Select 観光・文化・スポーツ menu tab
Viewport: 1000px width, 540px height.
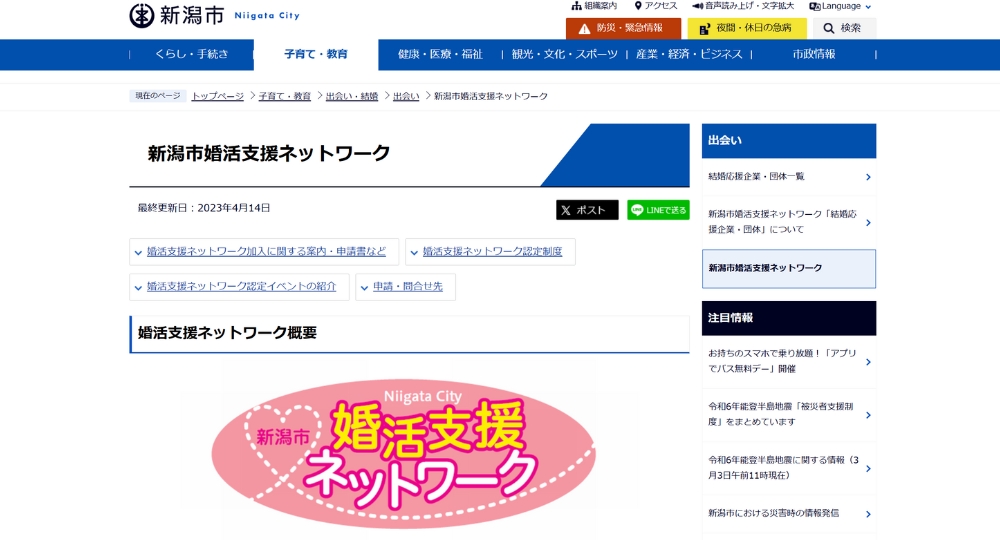click(564, 54)
